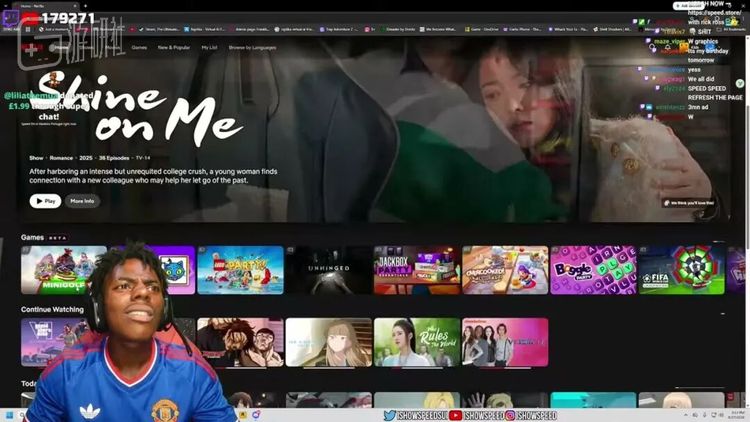Image resolution: width=750 pixels, height=422 pixels.
Task: Click the Games row heading
Action: point(32,237)
